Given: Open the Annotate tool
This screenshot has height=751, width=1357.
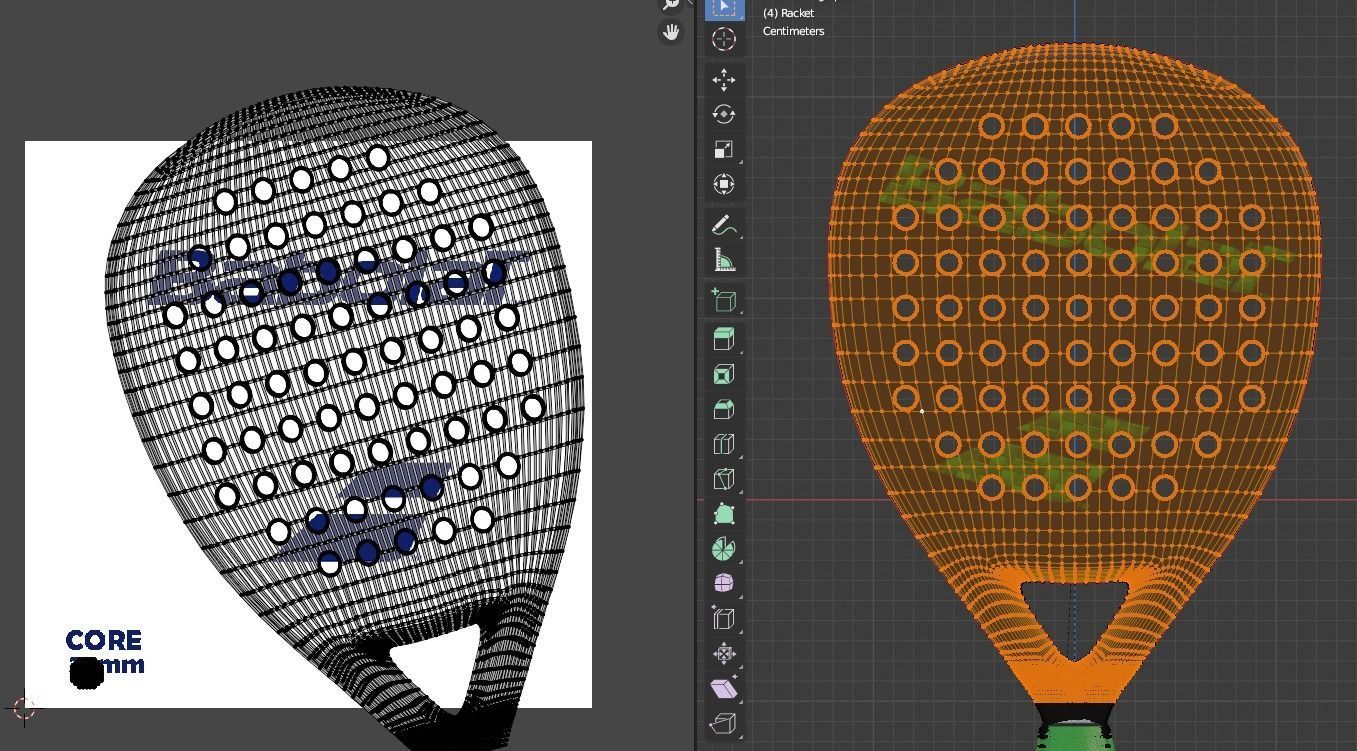Looking at the screenshot, I should point(723,224).
